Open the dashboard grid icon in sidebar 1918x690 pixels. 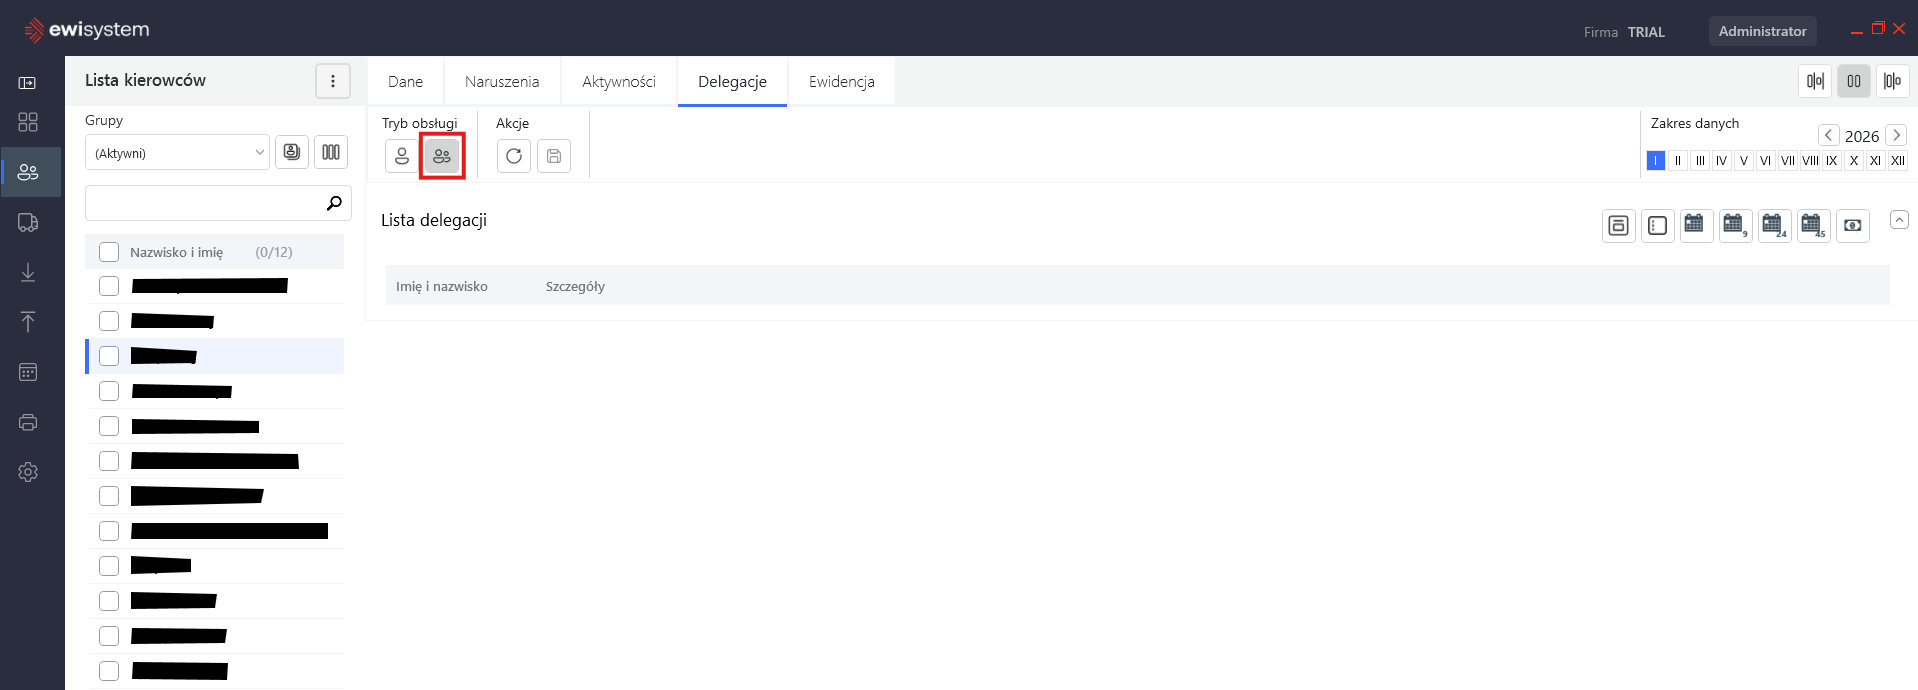[x=28, y=122]
